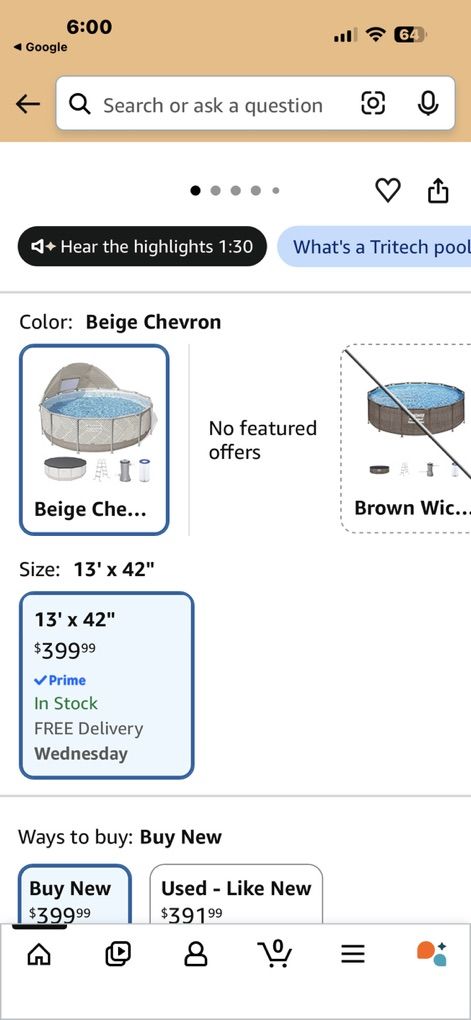The height and width of the screenshot is (1020, 471).
Task: Open camera lens search icon
Action: (373, 103)
